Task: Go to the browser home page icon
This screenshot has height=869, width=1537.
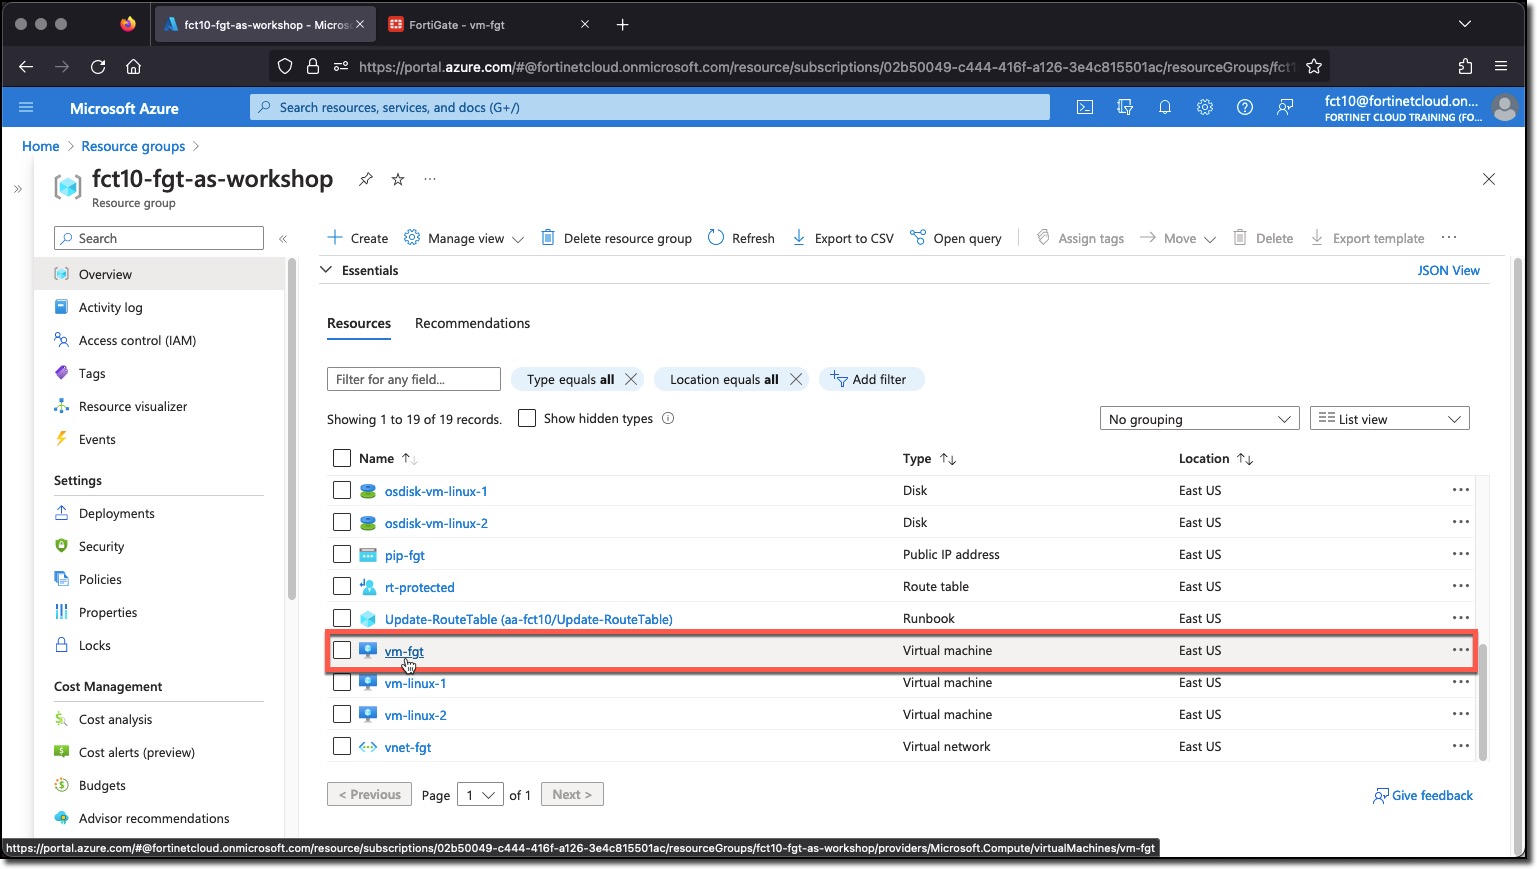Action: click(133, 67)
